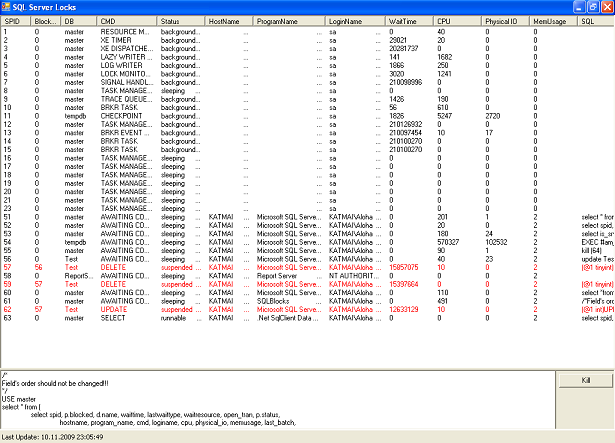Click CPU value 5247
The image size is (615, 443).
click(445, 116)
